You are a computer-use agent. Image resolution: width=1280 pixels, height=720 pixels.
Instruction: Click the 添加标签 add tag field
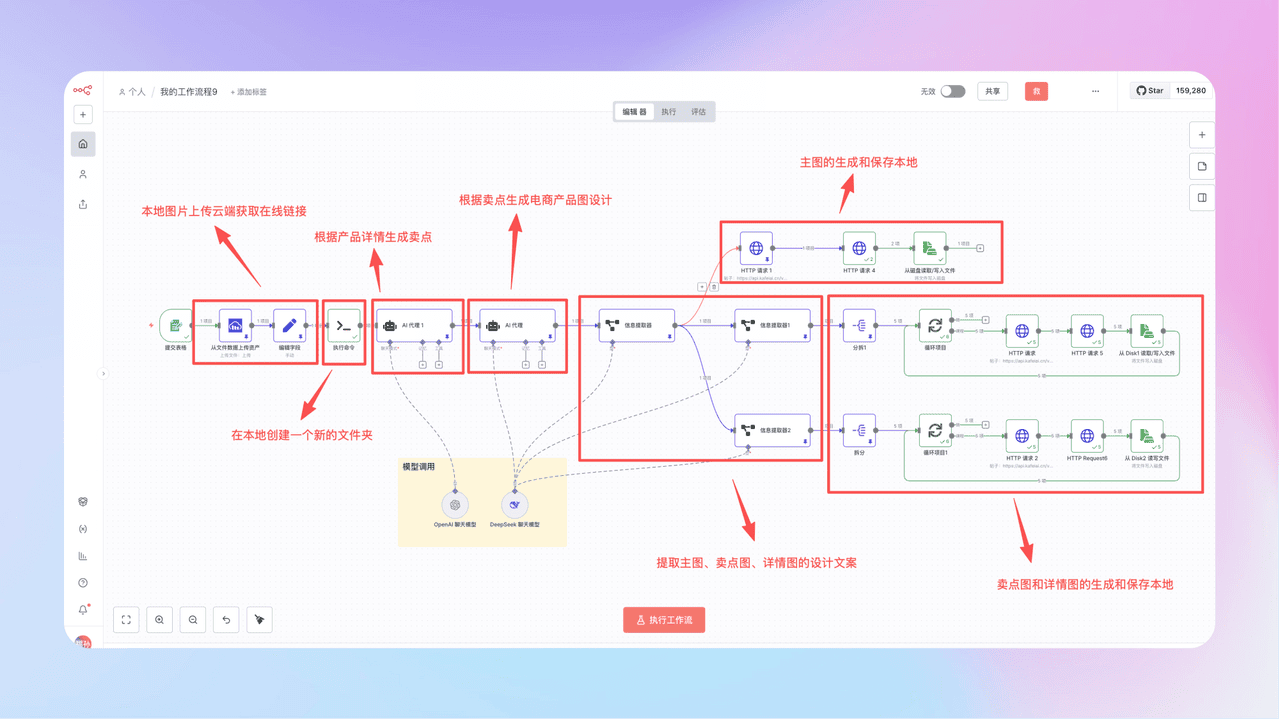pos(249,92)
